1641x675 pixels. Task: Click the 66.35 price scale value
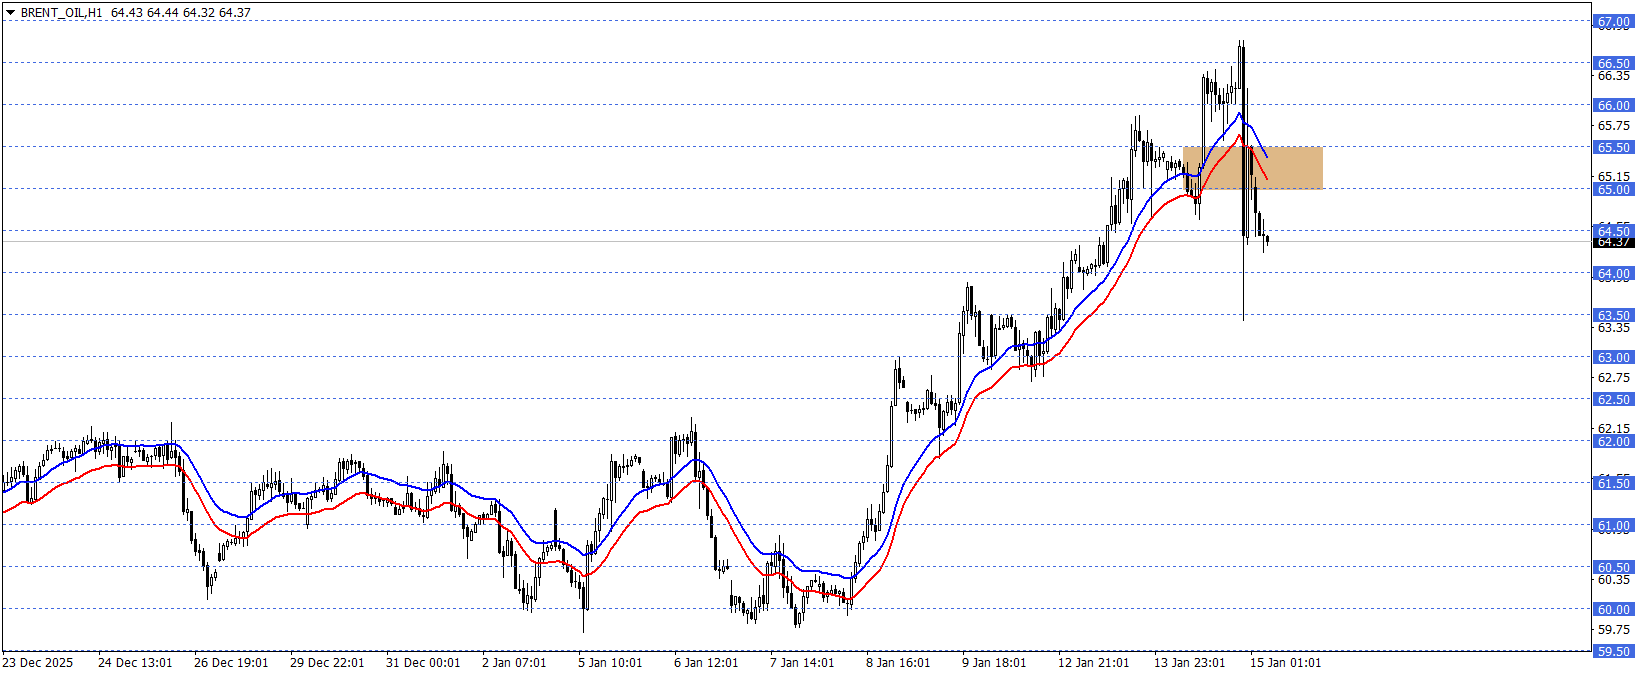tap(1613, 76)
